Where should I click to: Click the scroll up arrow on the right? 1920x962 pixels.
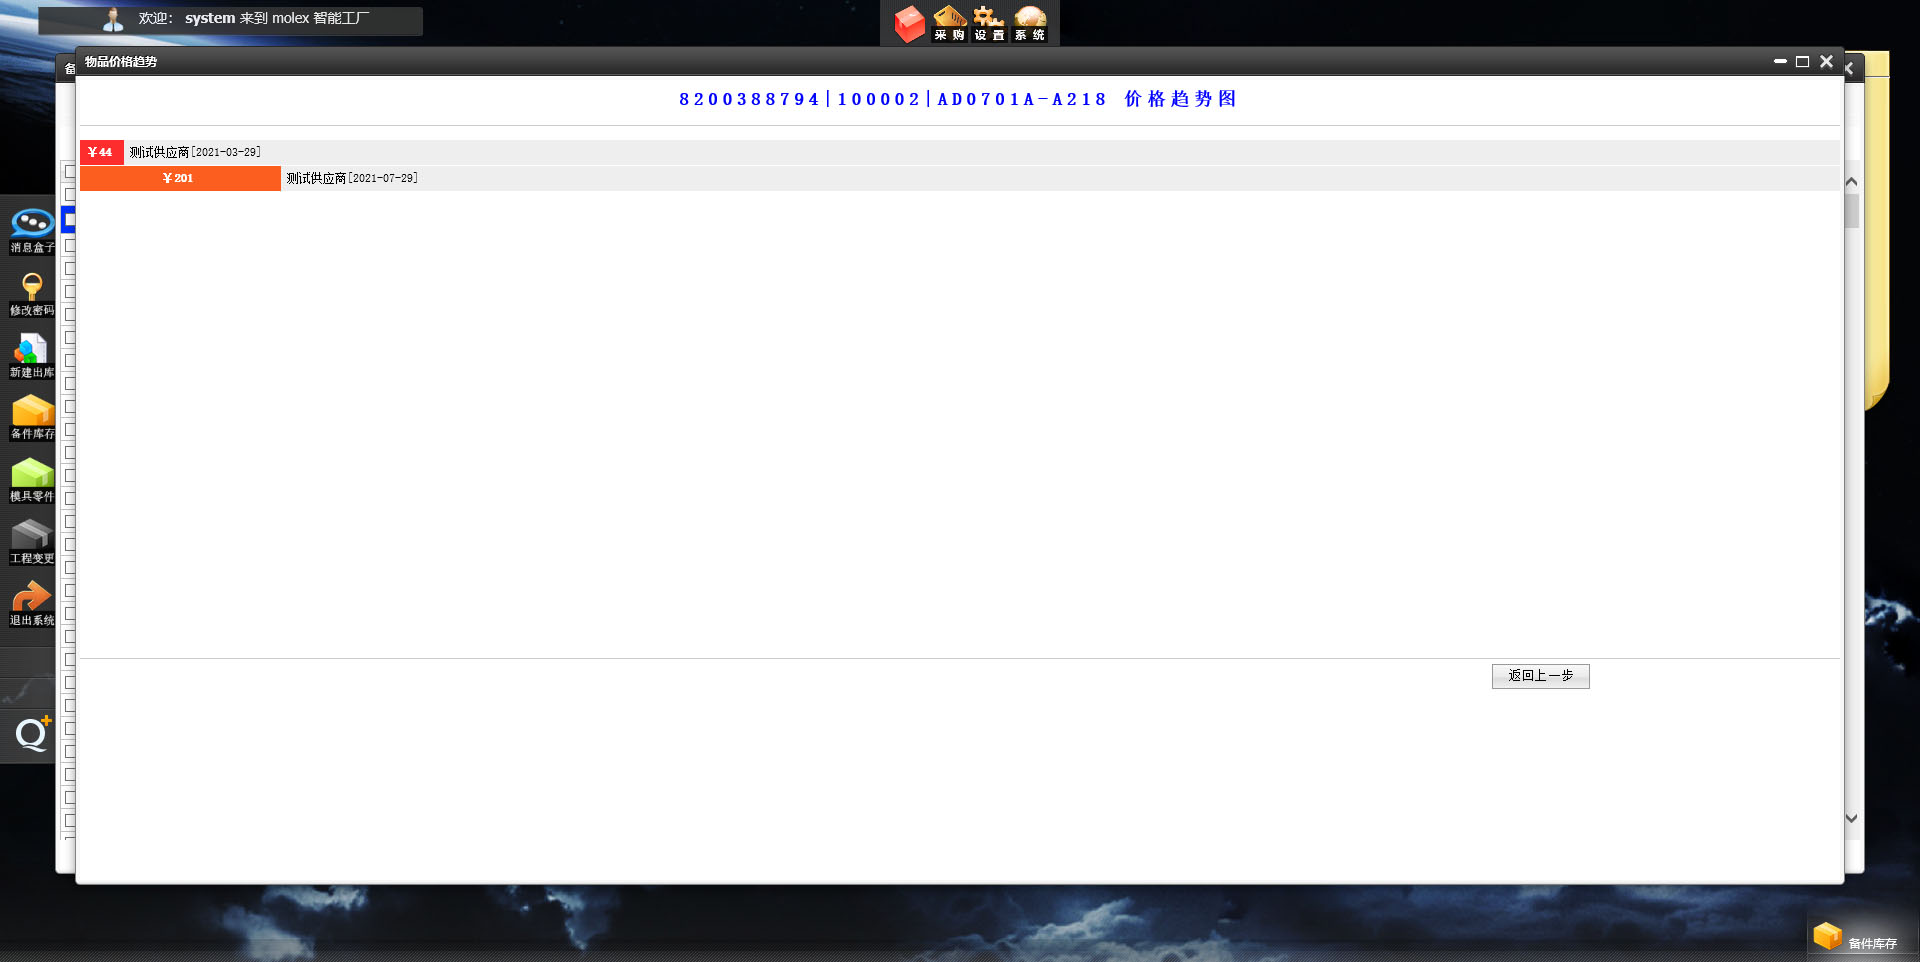coord(1851,182)
